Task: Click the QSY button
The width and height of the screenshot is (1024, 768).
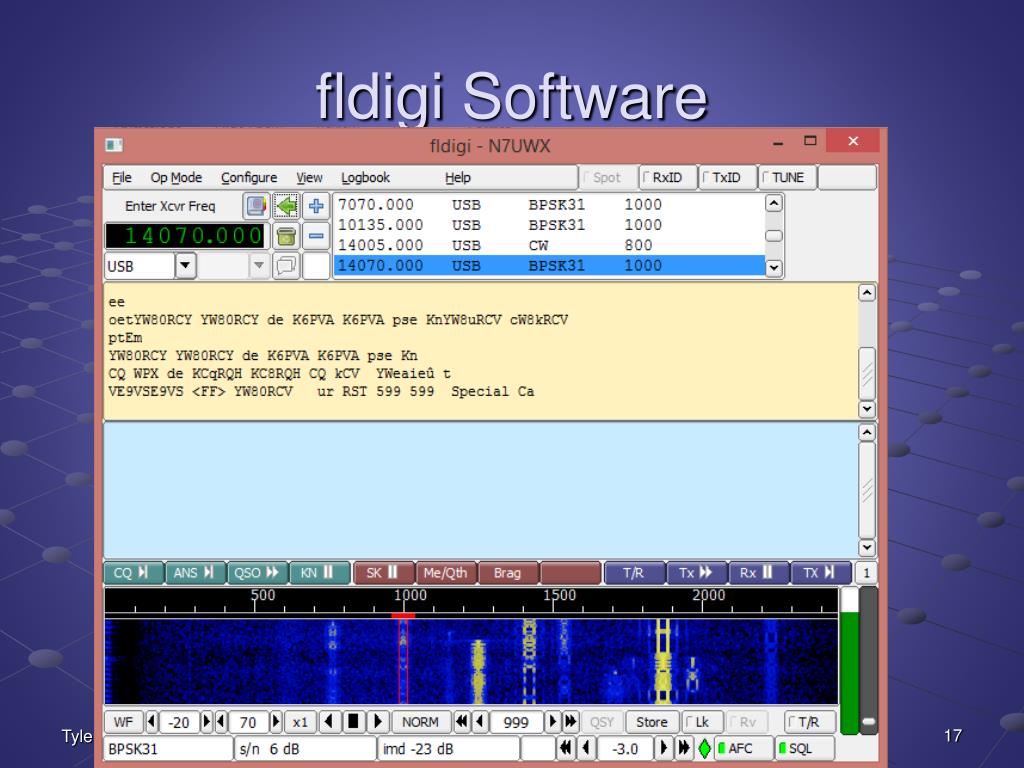Action: click(601, 722)
